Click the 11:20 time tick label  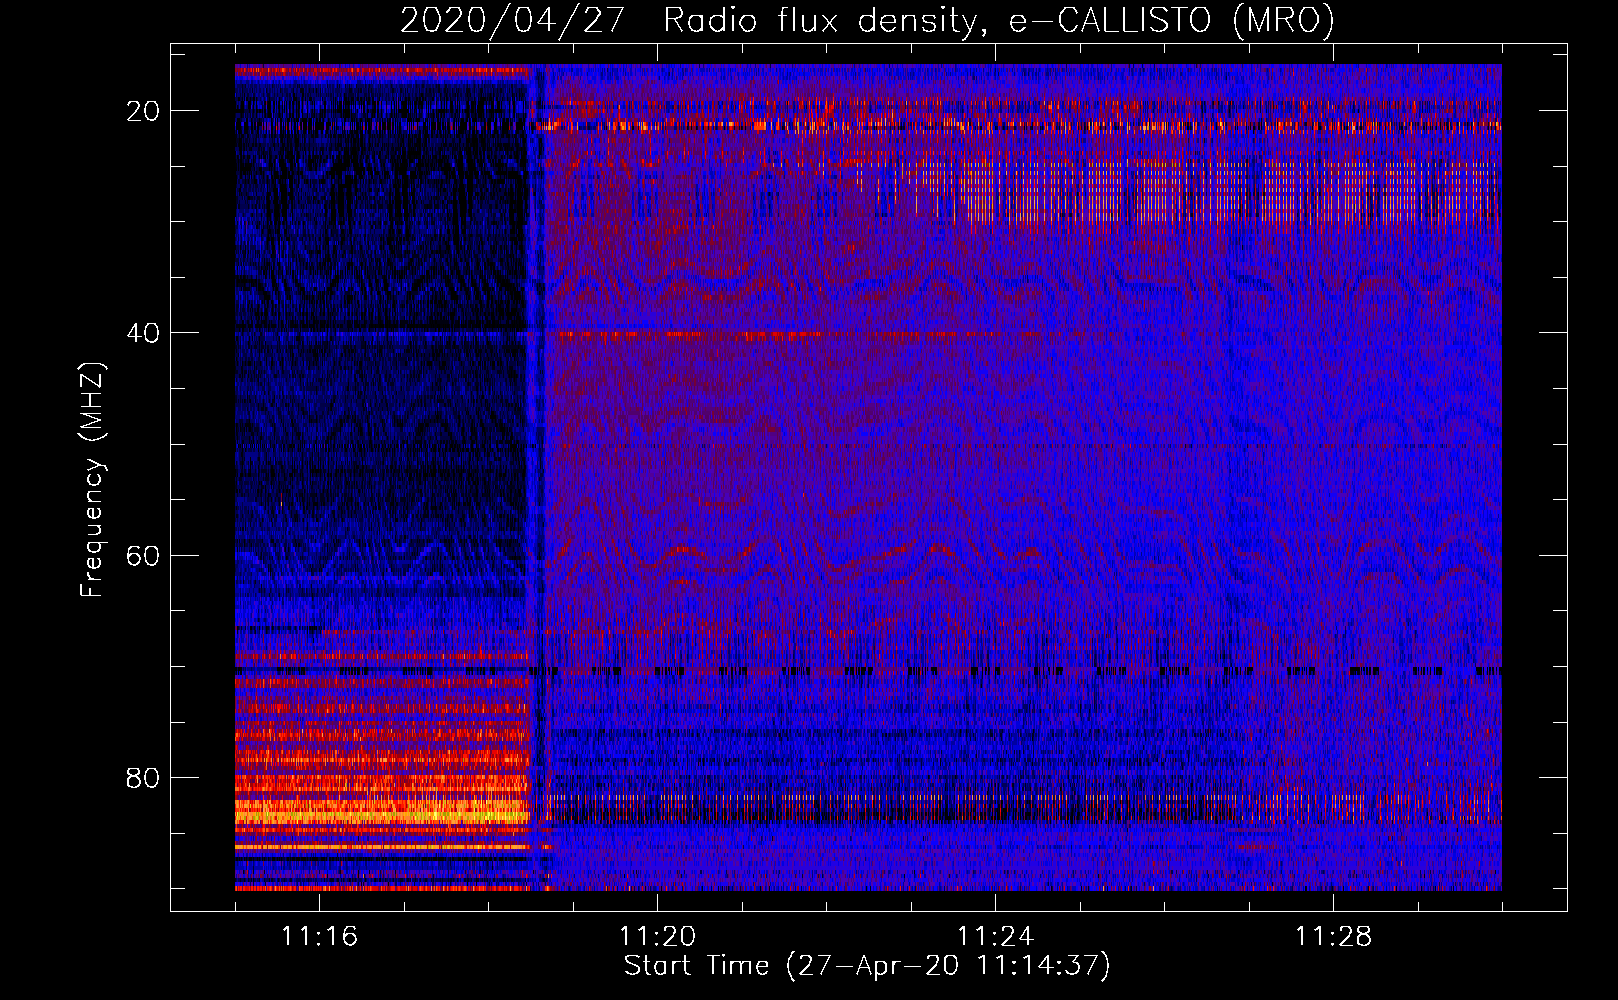[657, 937]
